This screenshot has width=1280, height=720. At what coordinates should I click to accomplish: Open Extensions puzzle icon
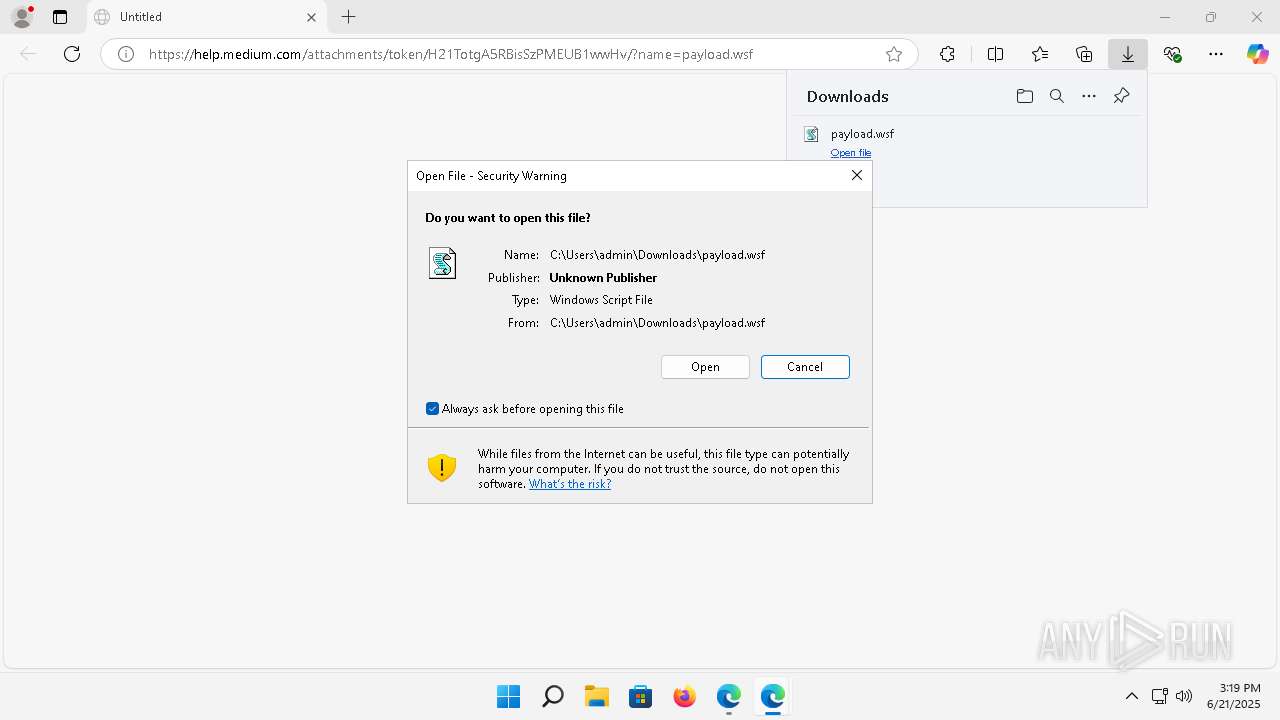tap(947, 54)
